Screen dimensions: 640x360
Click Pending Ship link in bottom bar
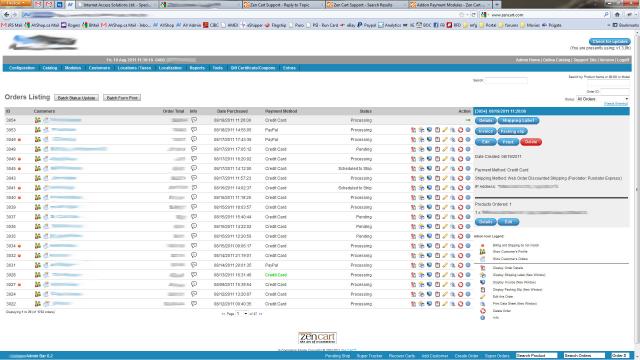coord(338,356)
